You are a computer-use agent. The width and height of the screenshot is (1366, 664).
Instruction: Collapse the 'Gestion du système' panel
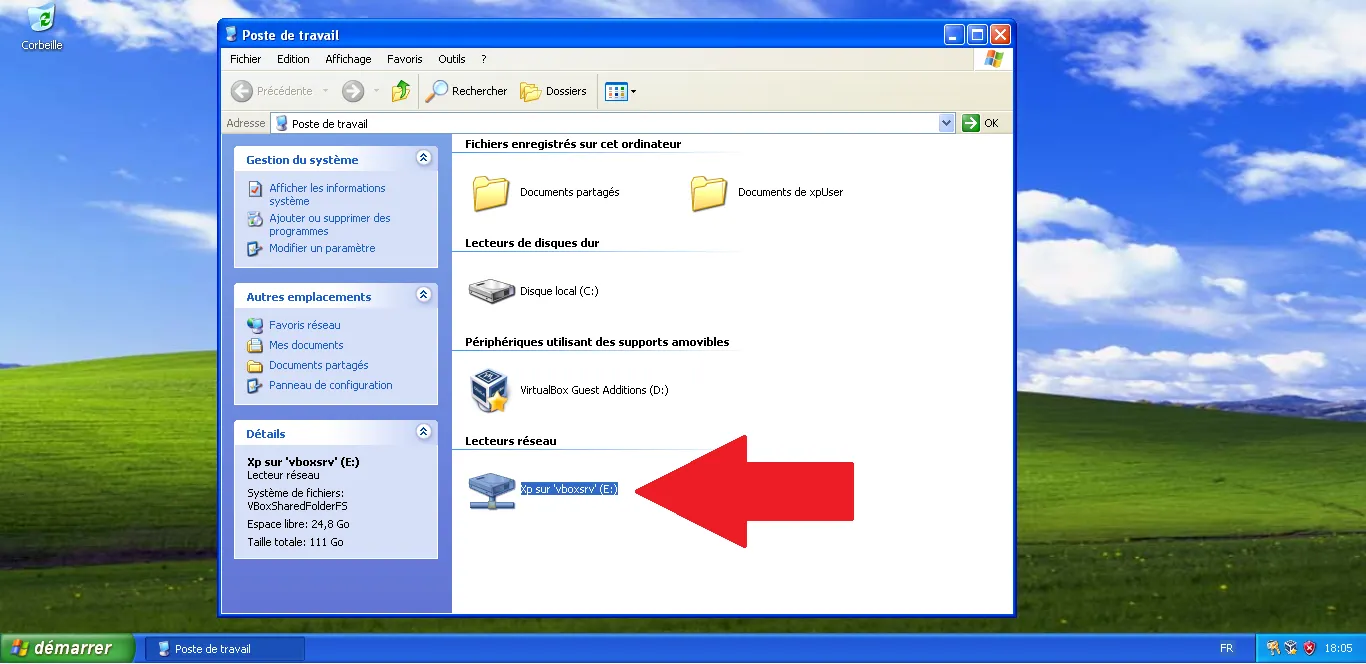point(424,157)
